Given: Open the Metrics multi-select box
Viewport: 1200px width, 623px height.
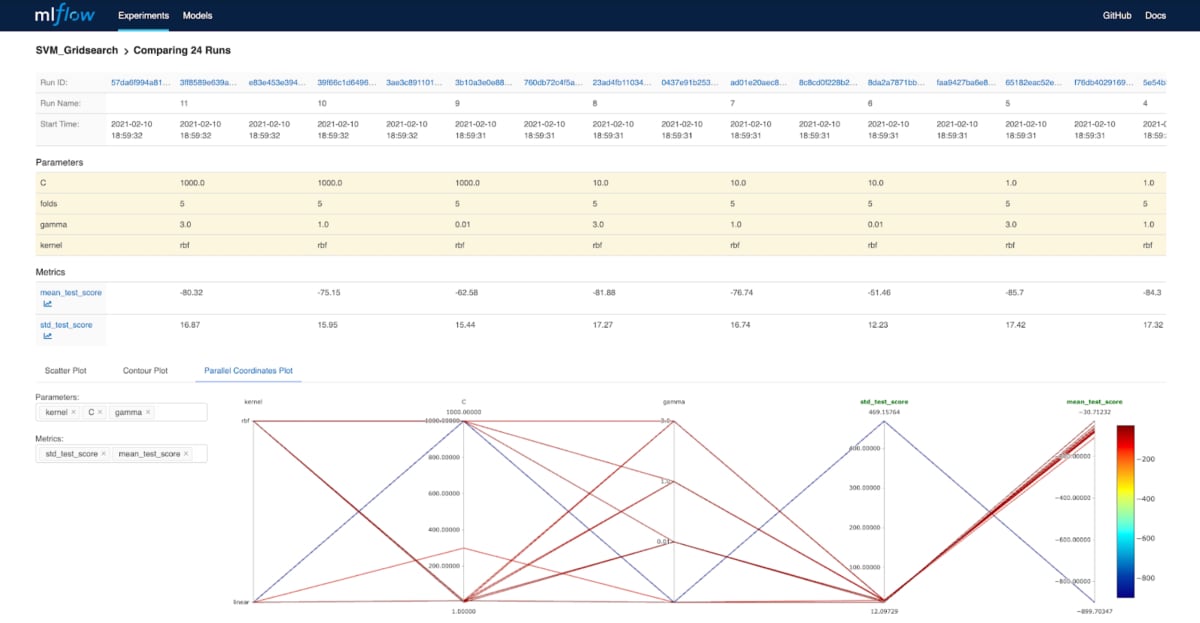Looking at the screenshot, I should [121, 454].
